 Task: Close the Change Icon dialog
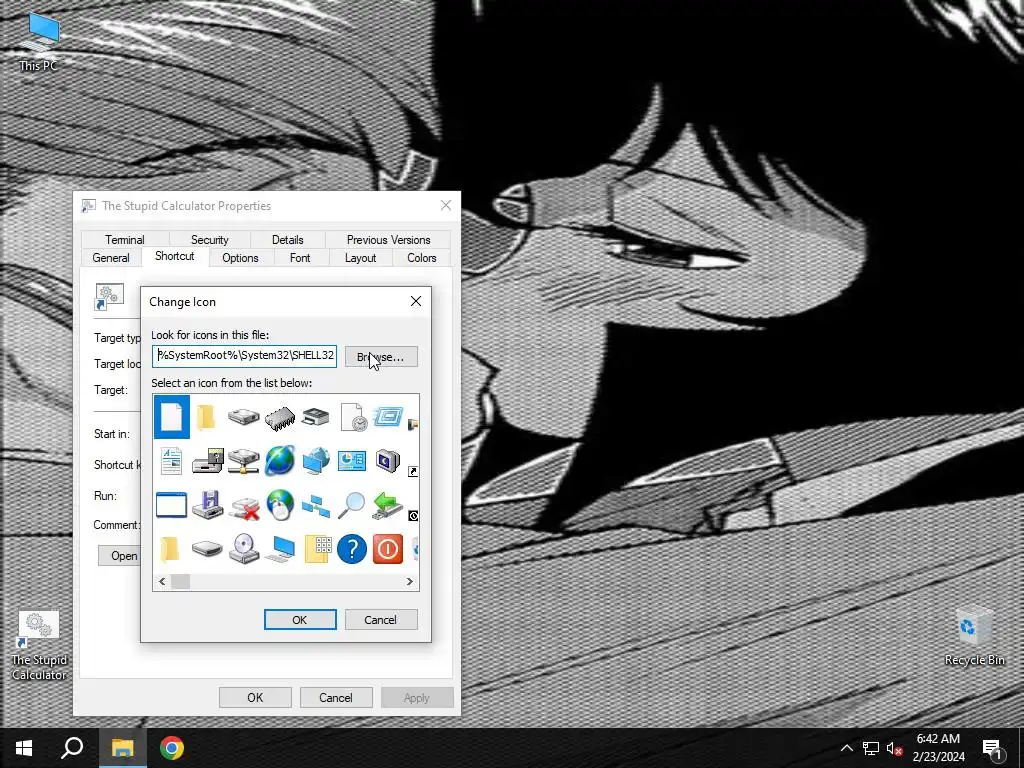416,301
